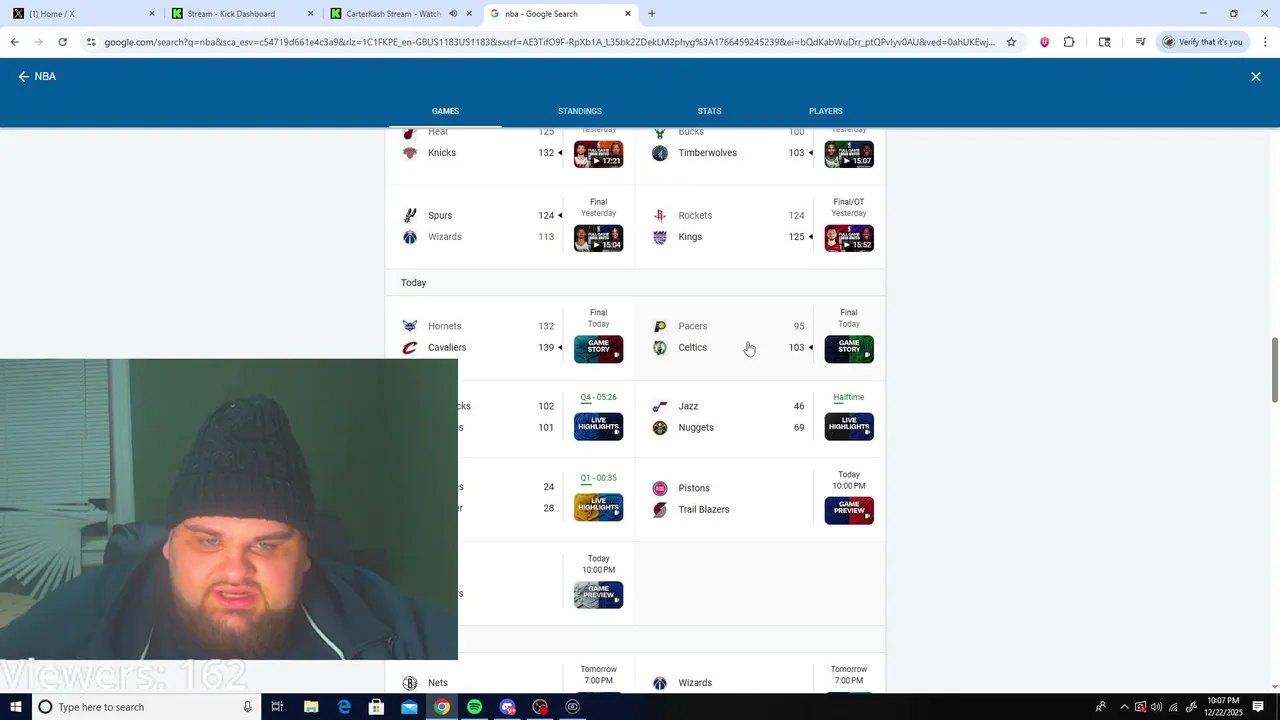The image size is (1280, 720).
Task: Bookmark this page with the star
Action: coord(1011,42)
